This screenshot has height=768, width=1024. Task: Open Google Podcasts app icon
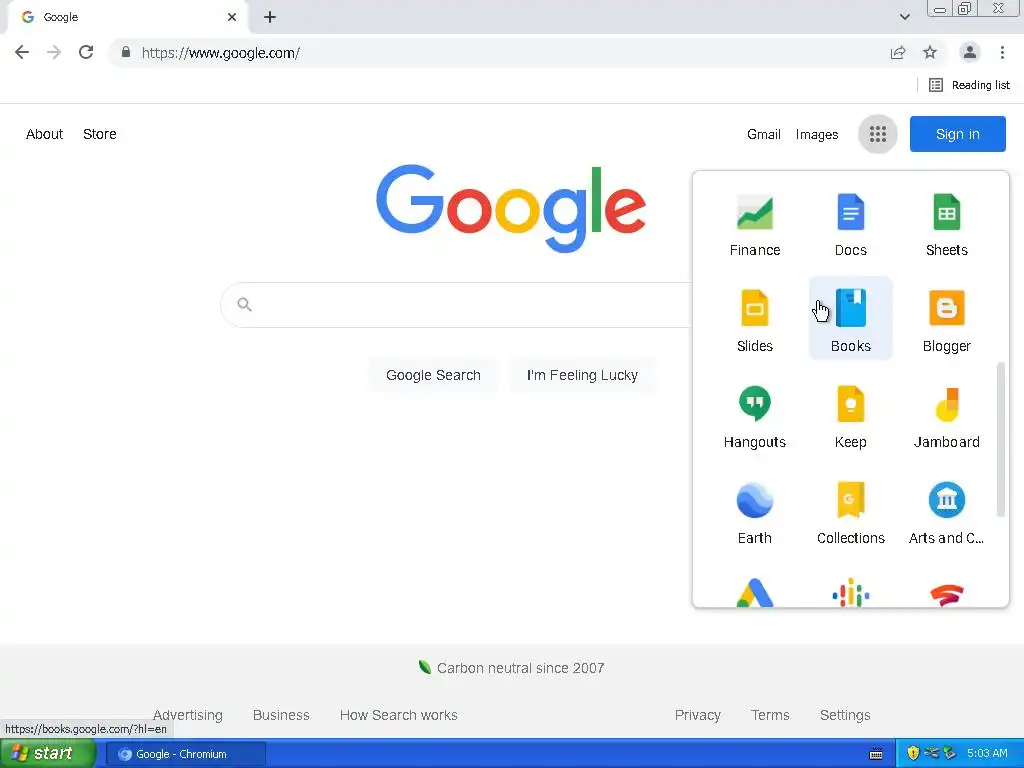coord(850,593)
